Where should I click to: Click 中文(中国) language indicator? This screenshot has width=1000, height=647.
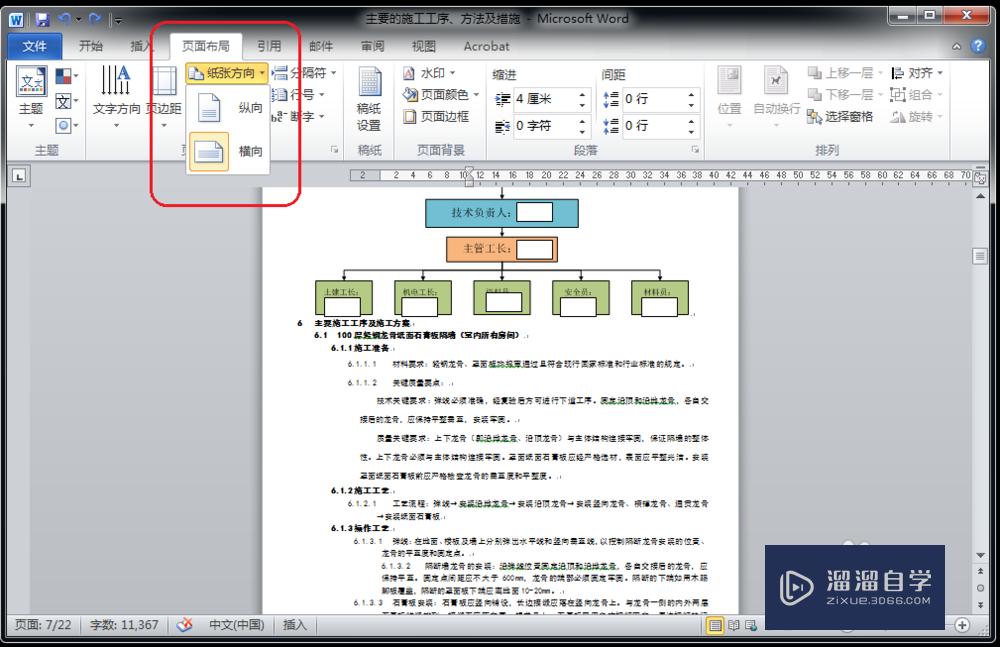(x=236, y=625)
